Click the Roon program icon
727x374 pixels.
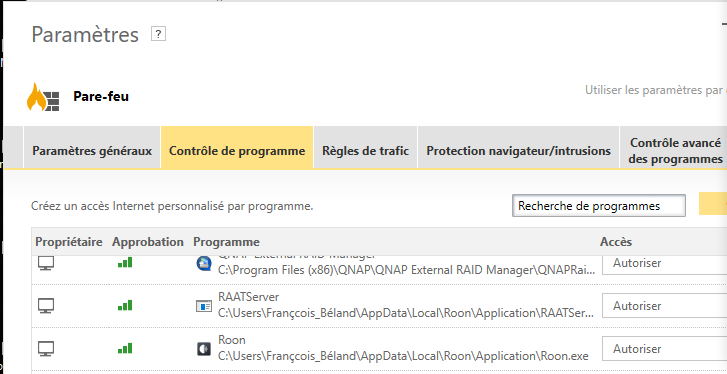coord(204,349)
